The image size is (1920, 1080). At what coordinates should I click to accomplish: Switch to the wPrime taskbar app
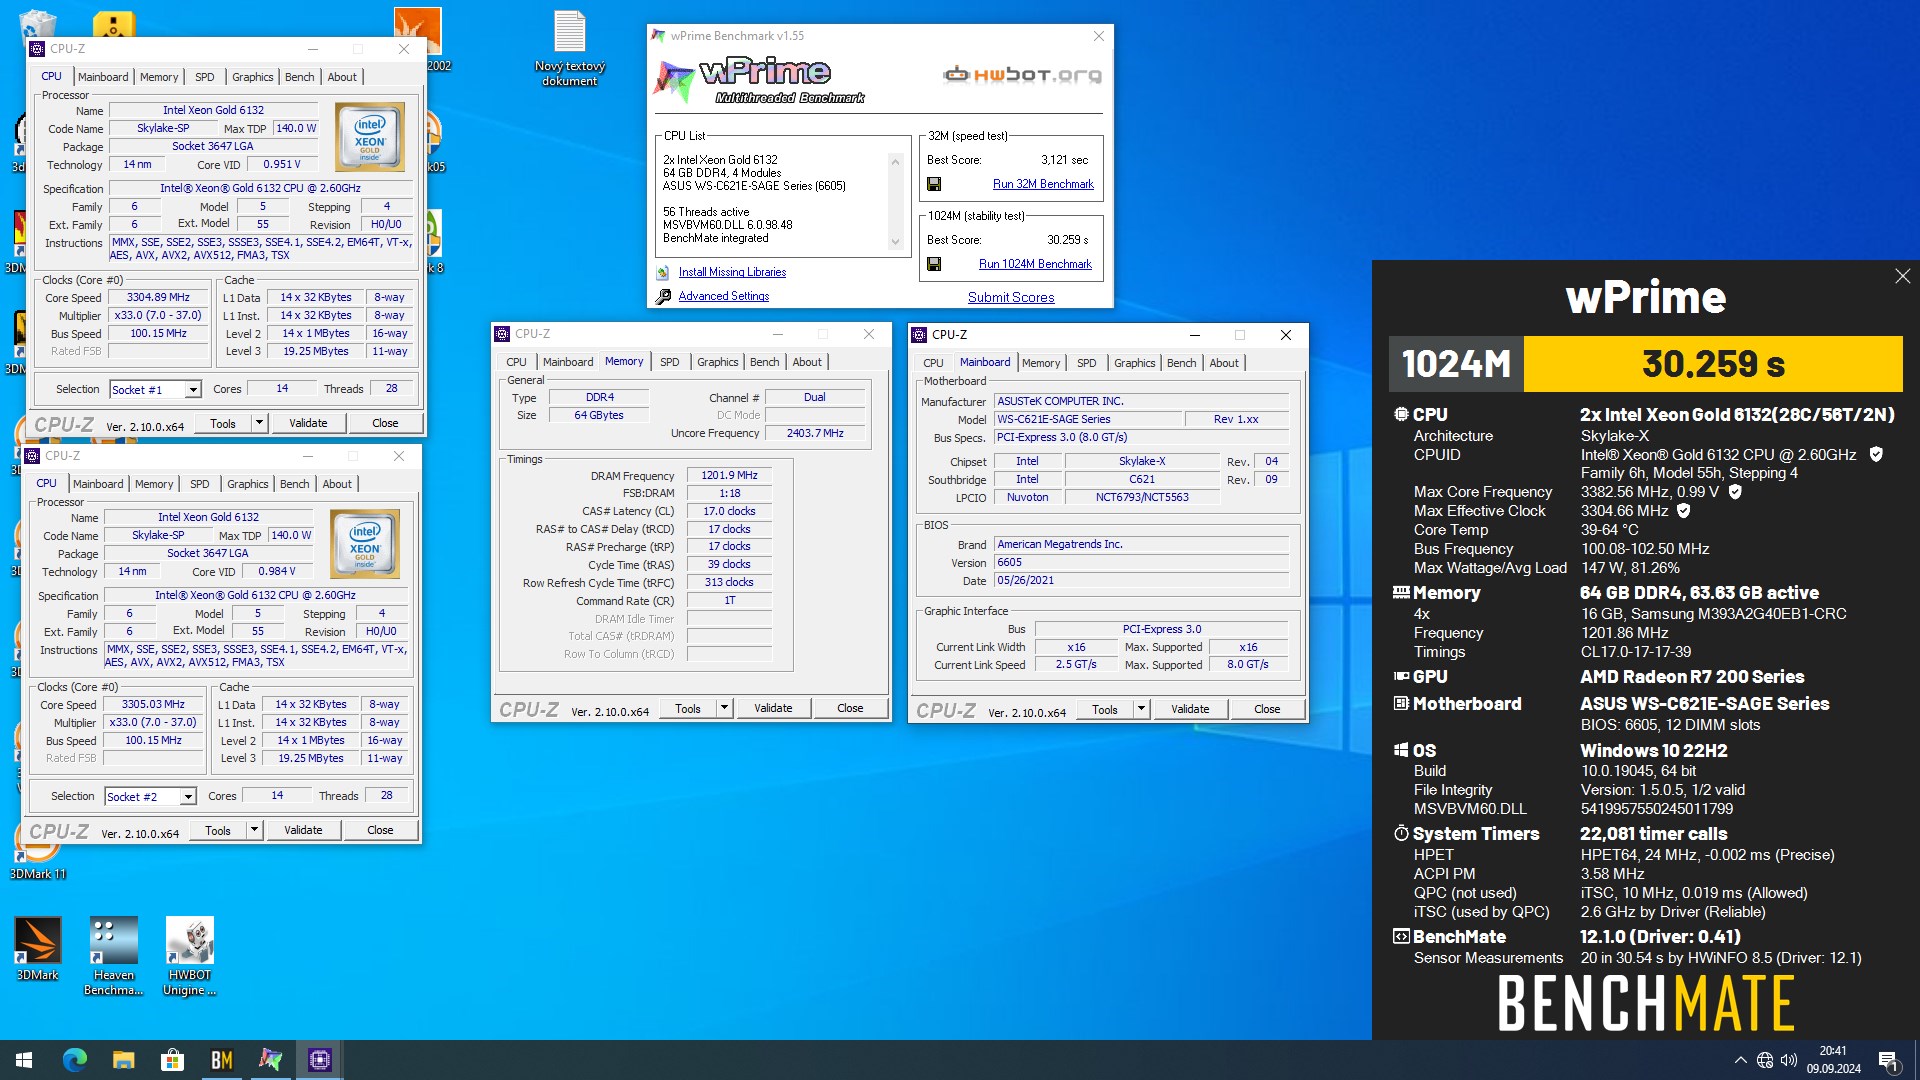click(x=270, y=1060)
